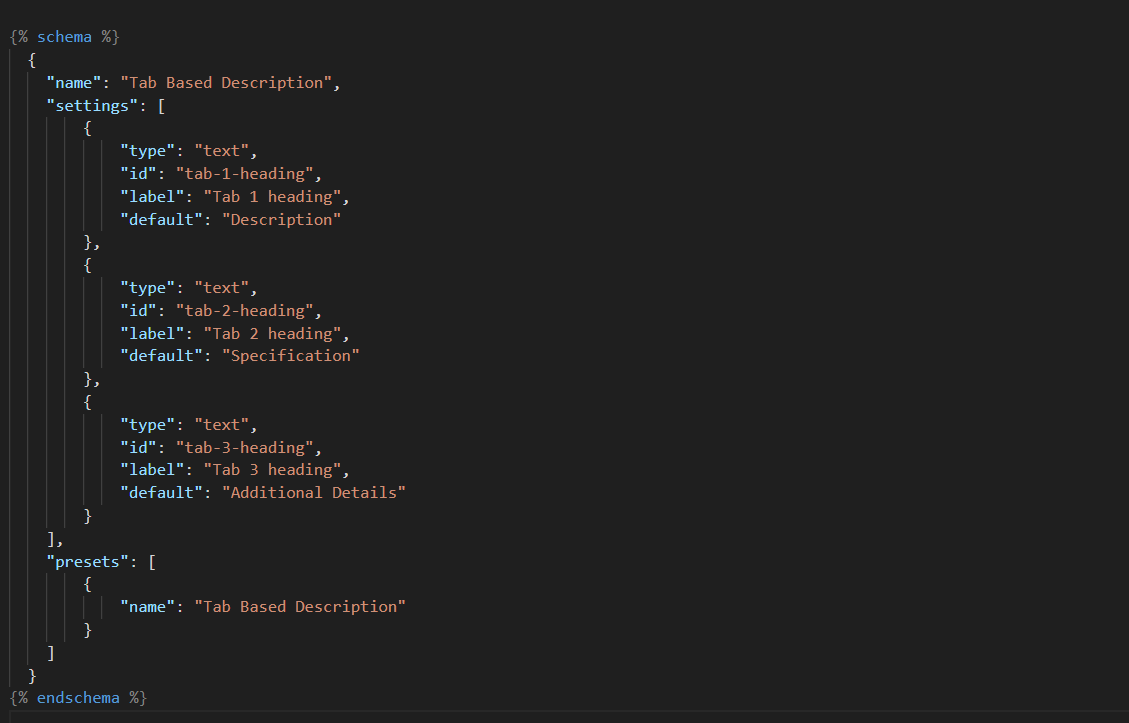This screenshot has height=723, width=1129.
Task: Click the "tab-3-heading" id value
Action: (249, 447)
